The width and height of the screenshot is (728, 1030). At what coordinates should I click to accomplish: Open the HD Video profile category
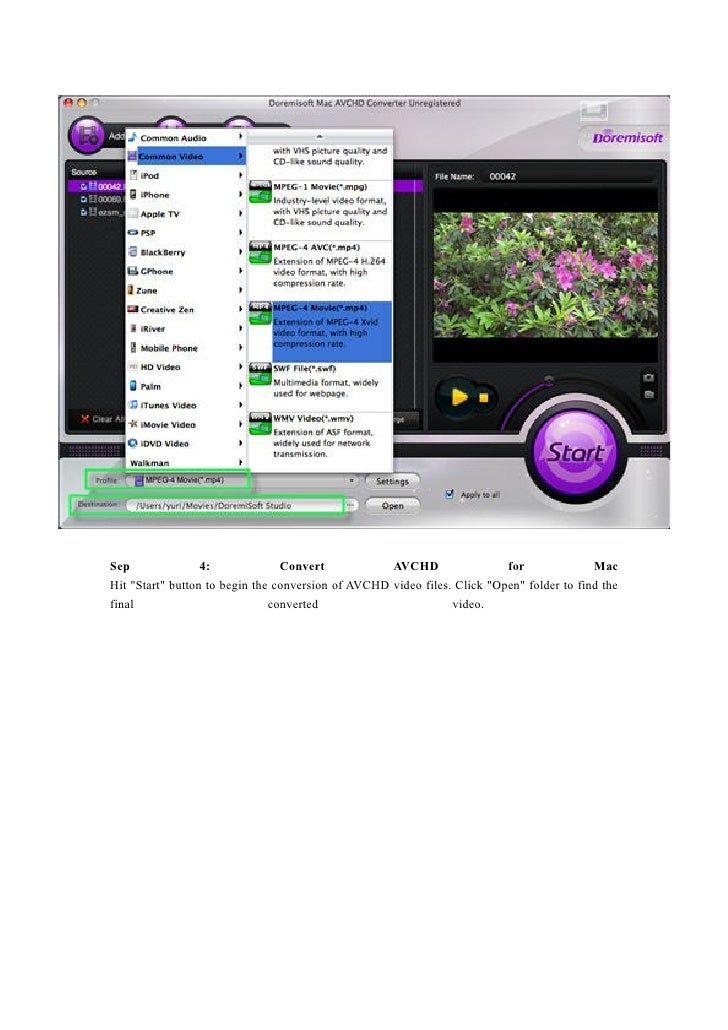(x=186, y=367)
